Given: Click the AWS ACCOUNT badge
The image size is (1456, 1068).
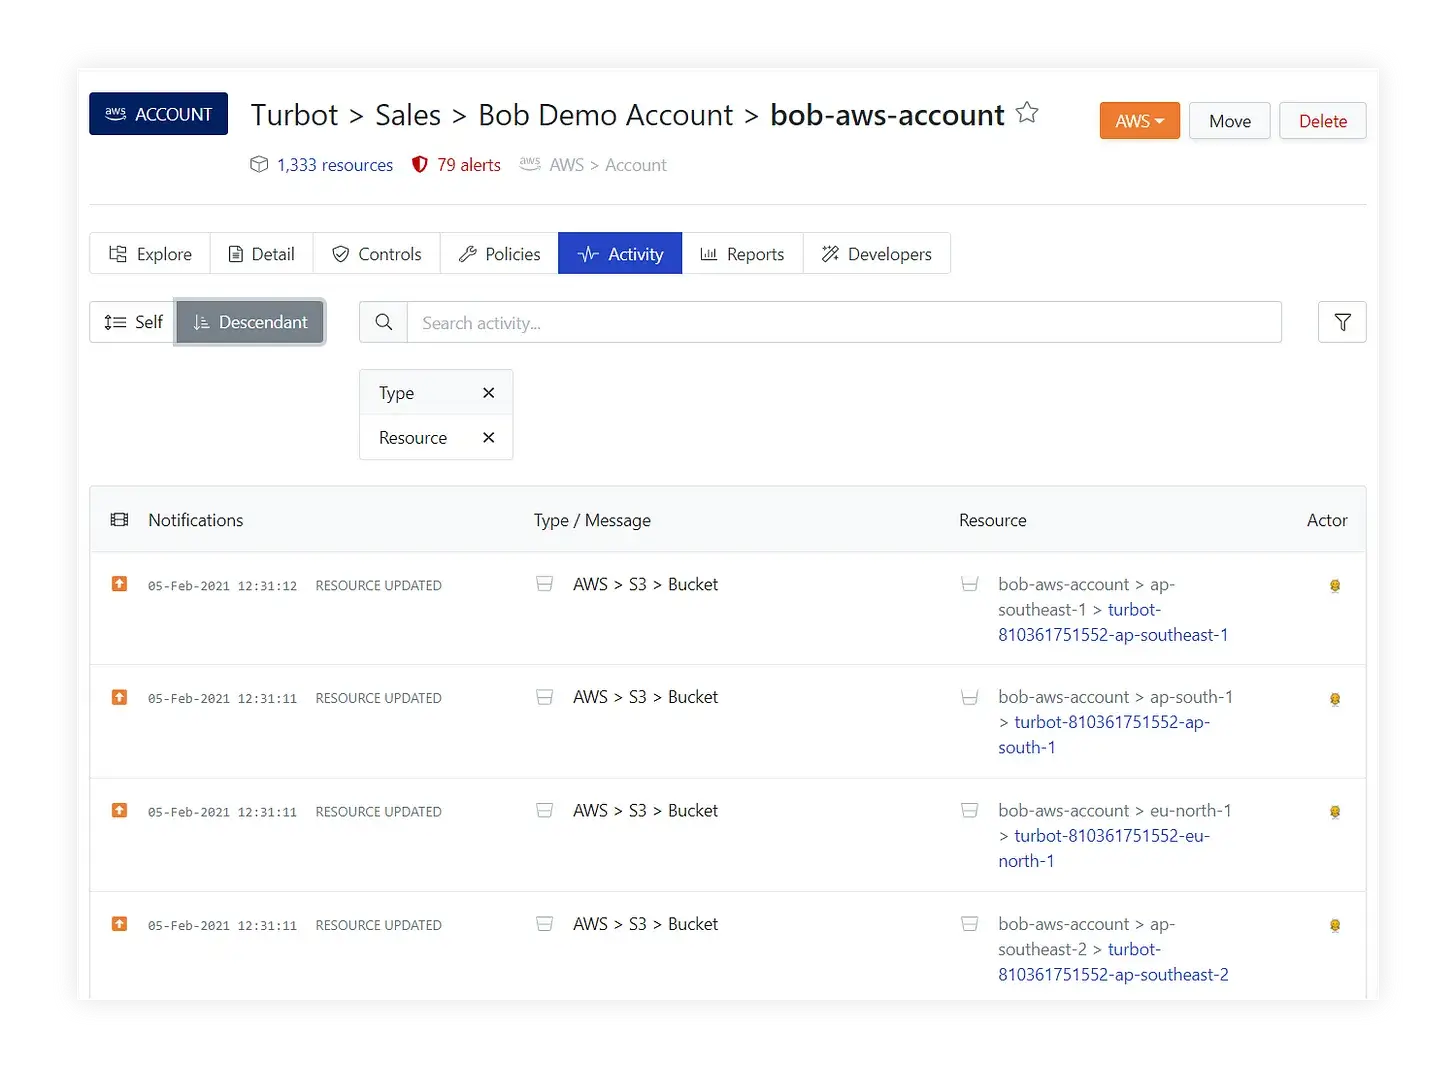Looking at the screenshot, I should point(158,114).
